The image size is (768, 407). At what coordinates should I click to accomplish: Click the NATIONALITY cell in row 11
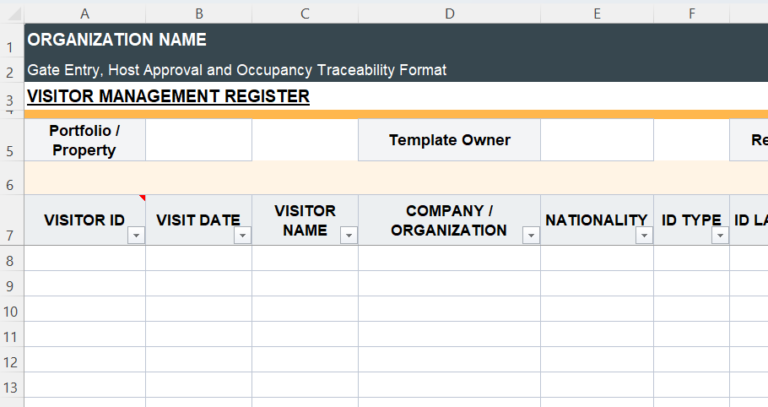[x=597, y=335]
